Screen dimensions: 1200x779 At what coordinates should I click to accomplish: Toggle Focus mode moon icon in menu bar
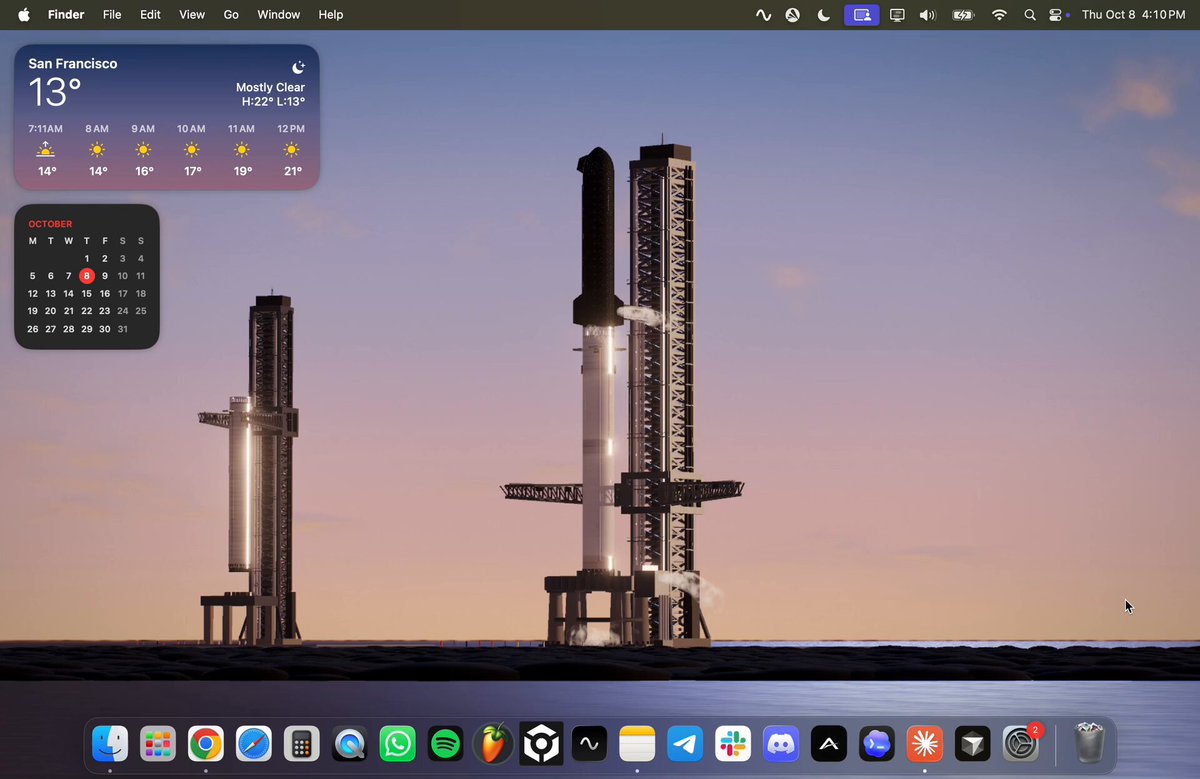(824, 15)
